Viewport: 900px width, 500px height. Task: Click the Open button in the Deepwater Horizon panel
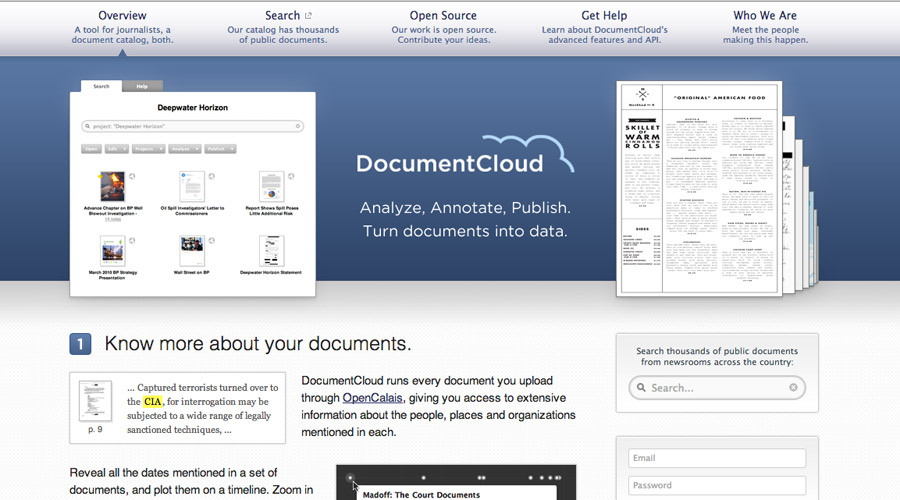(x=91, y=149)
